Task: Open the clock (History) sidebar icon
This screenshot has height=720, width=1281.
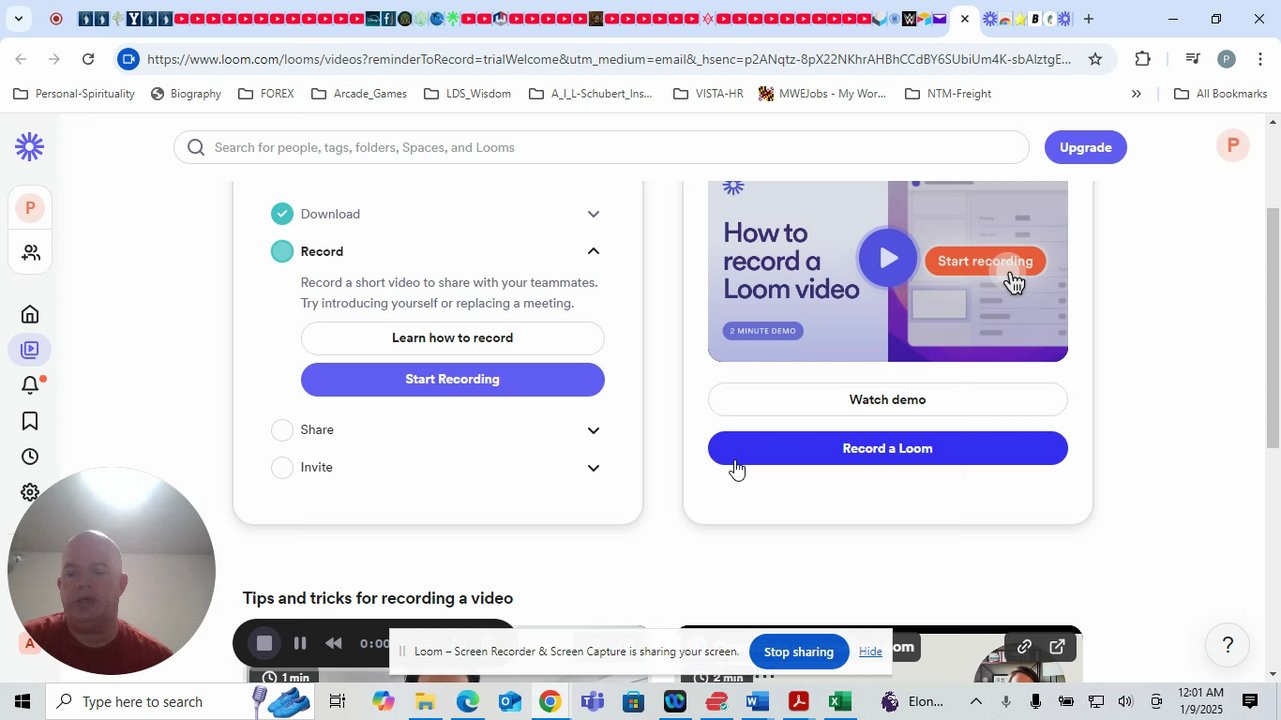Action: 30,457
